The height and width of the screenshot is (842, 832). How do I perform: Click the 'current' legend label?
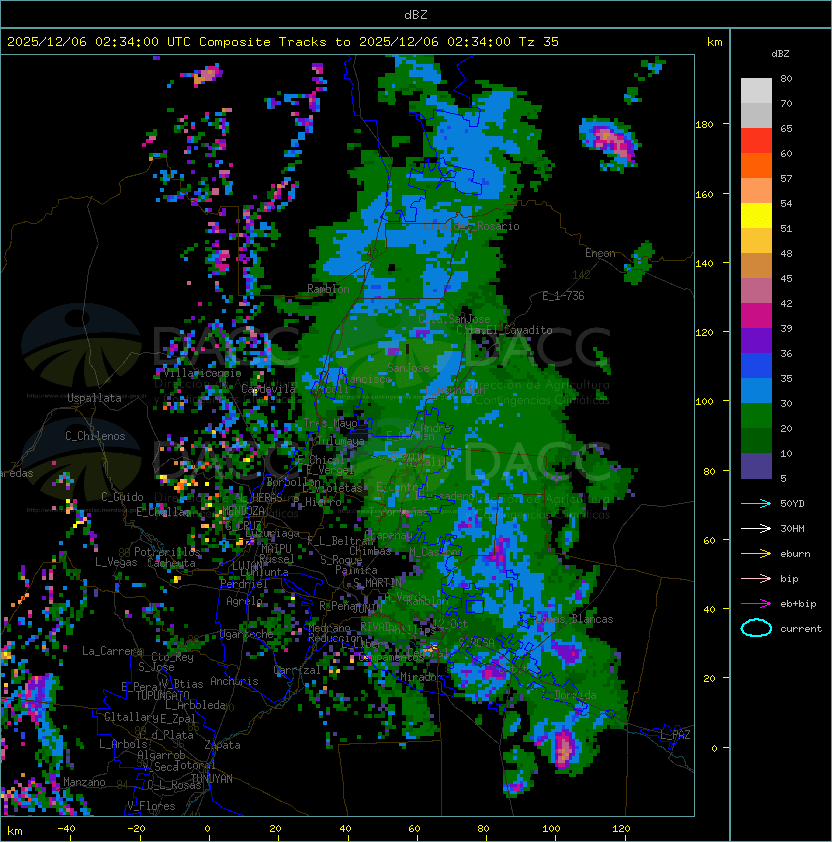[801, 629]
